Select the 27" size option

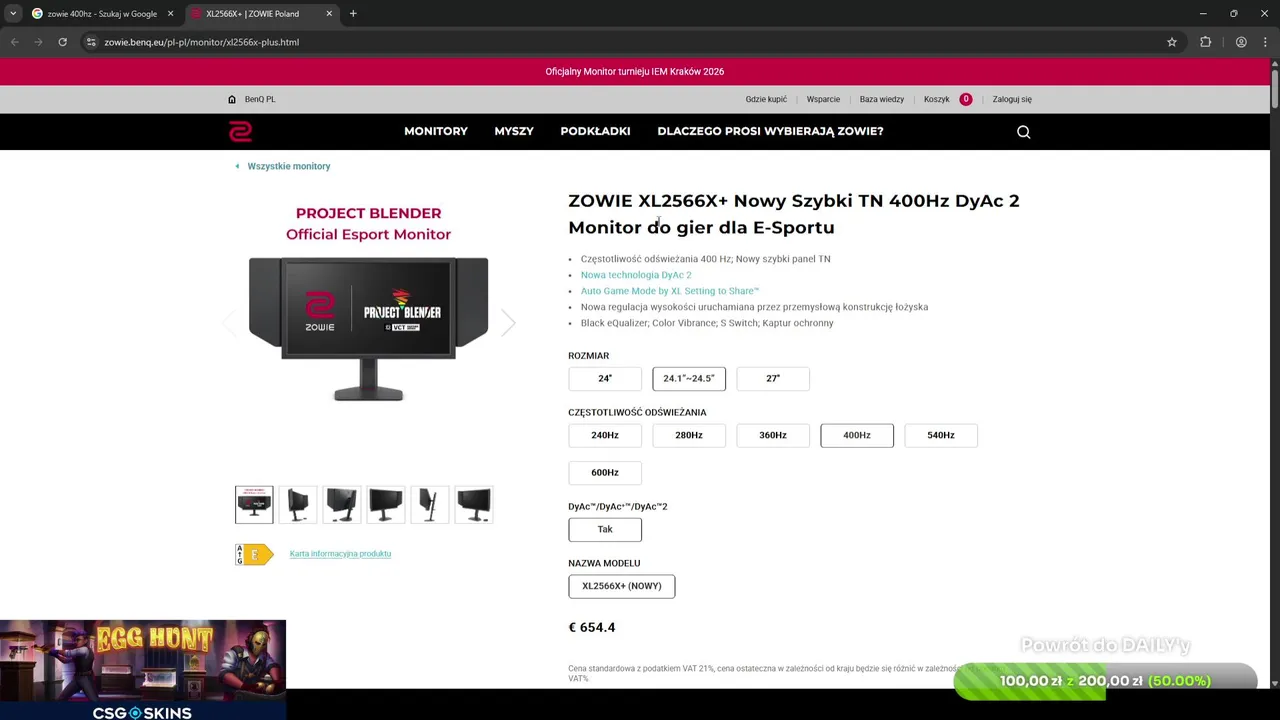point(773,378)
